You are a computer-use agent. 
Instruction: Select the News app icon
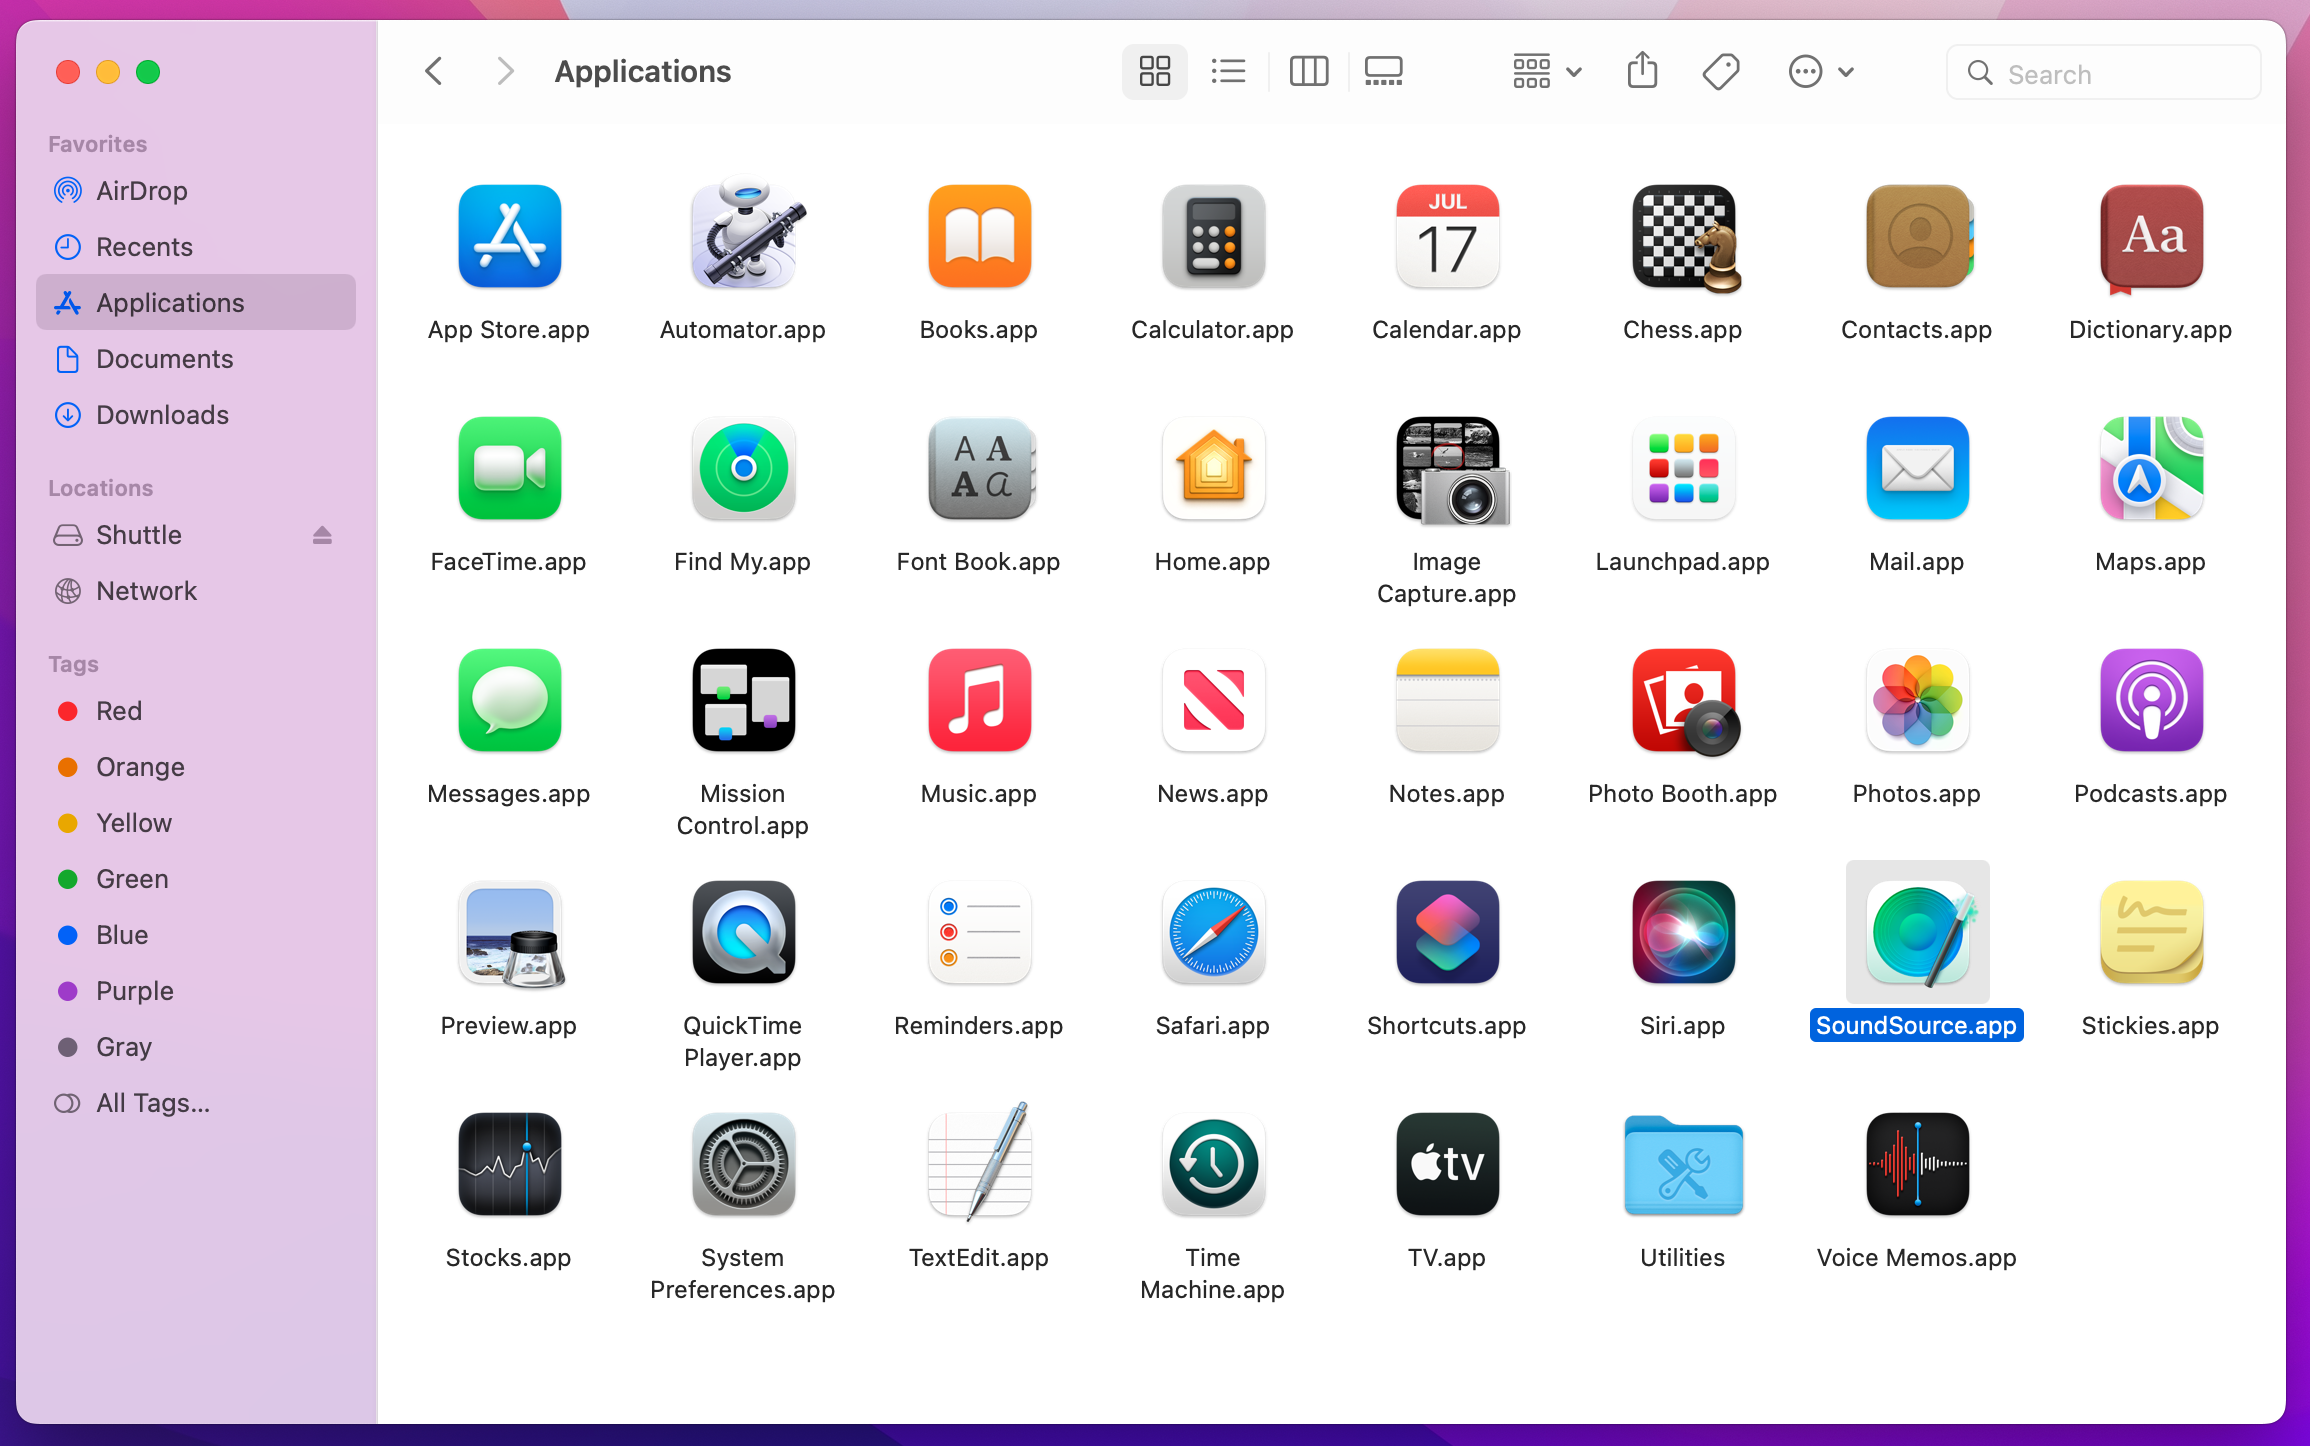(1213, 700)
